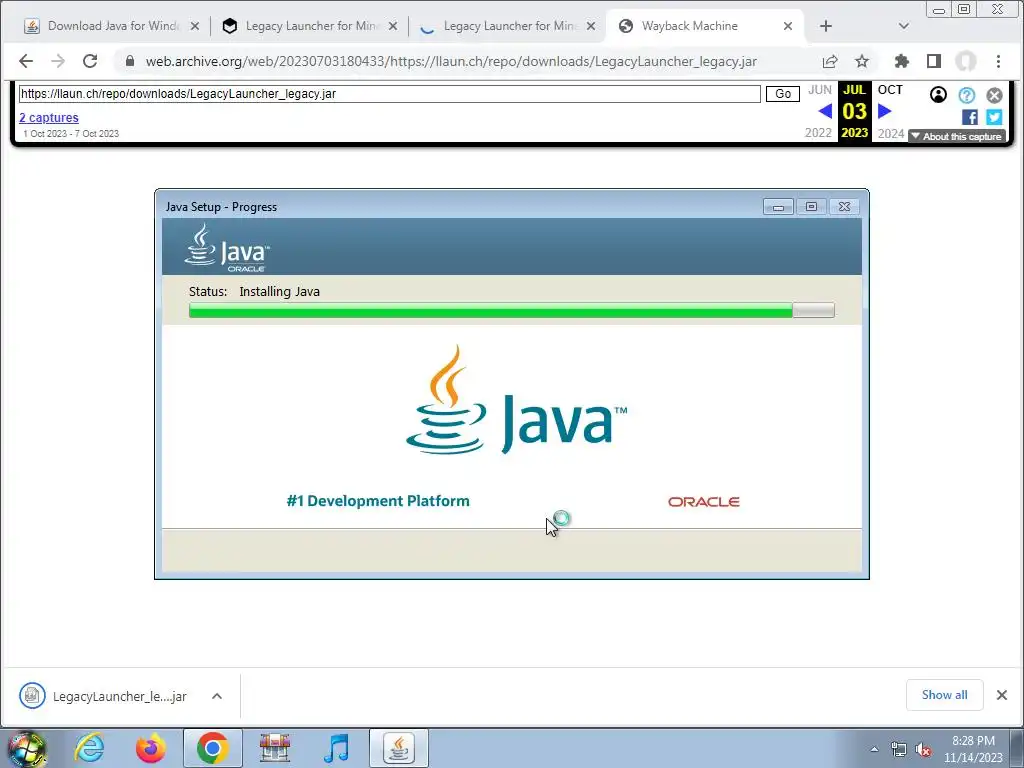This screenshot has height=768, width=1024.
Task: Share capture on Facebook
Action: point(970,117)
